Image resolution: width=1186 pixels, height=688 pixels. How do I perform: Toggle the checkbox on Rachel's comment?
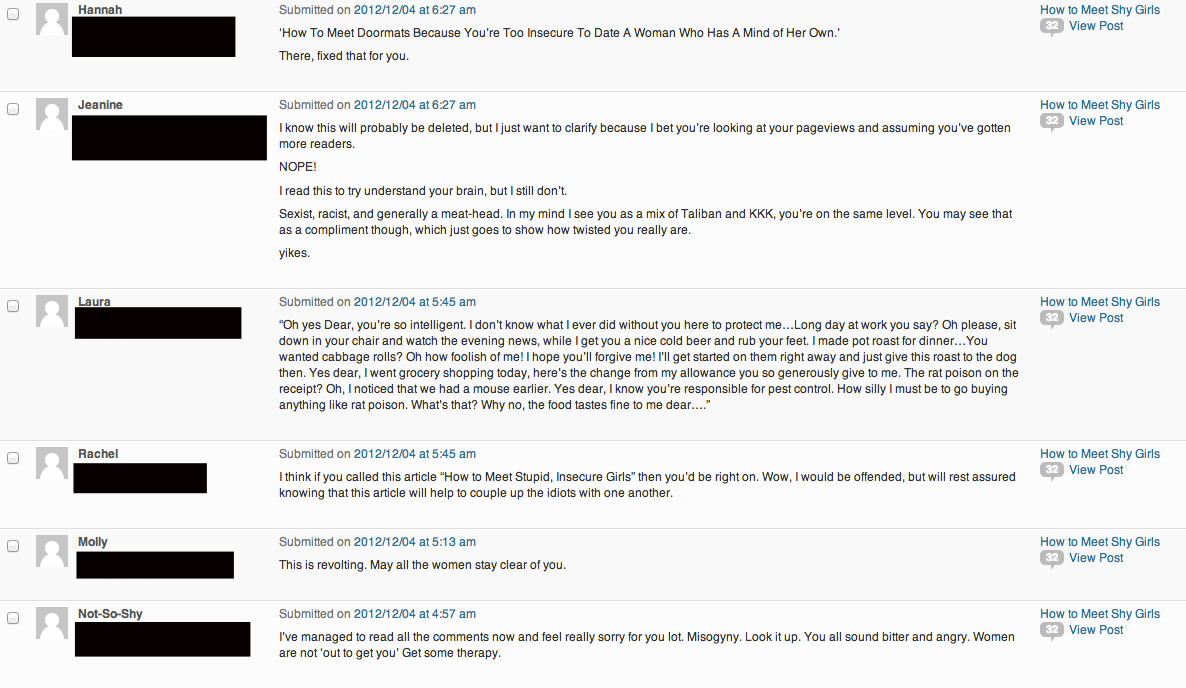coord(13,458)
